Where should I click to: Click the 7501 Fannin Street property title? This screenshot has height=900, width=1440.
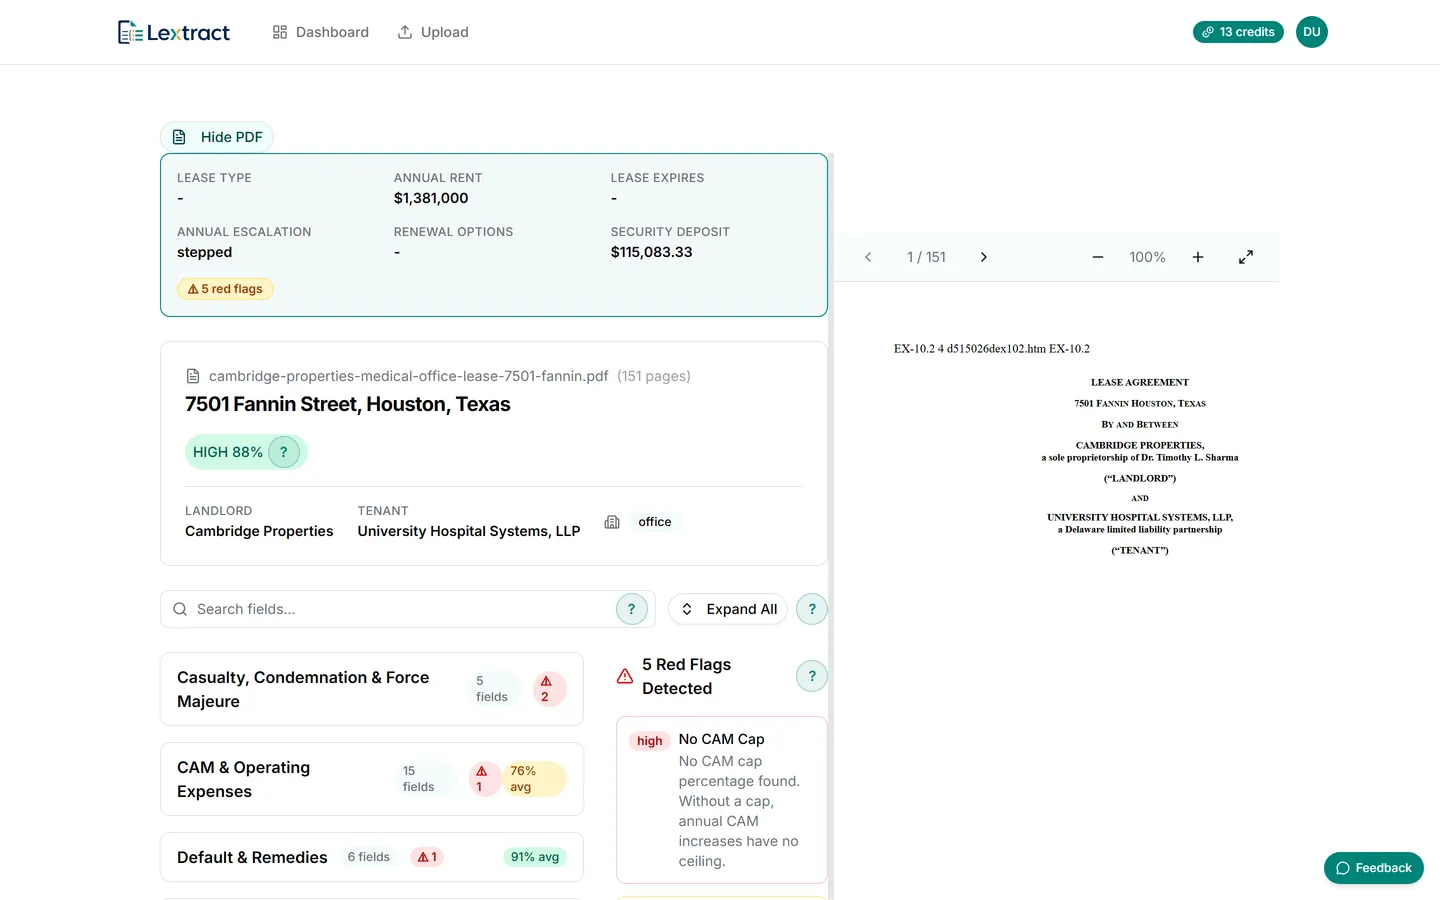pos(348,404)
